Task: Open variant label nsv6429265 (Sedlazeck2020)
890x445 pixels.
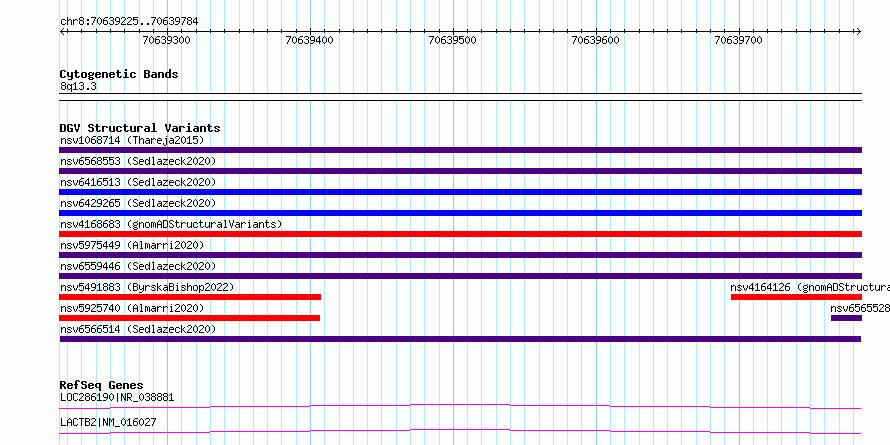Action: [x=138, y=203]
